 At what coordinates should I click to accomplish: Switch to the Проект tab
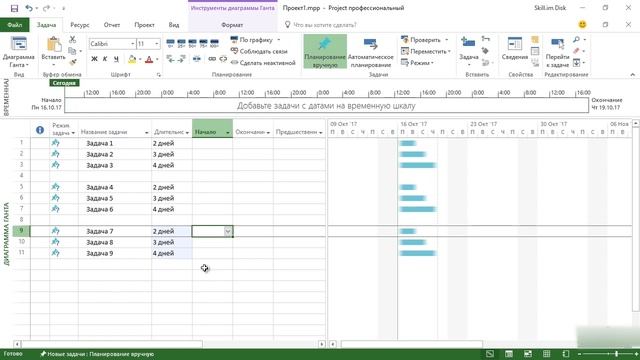click(144, 25)
